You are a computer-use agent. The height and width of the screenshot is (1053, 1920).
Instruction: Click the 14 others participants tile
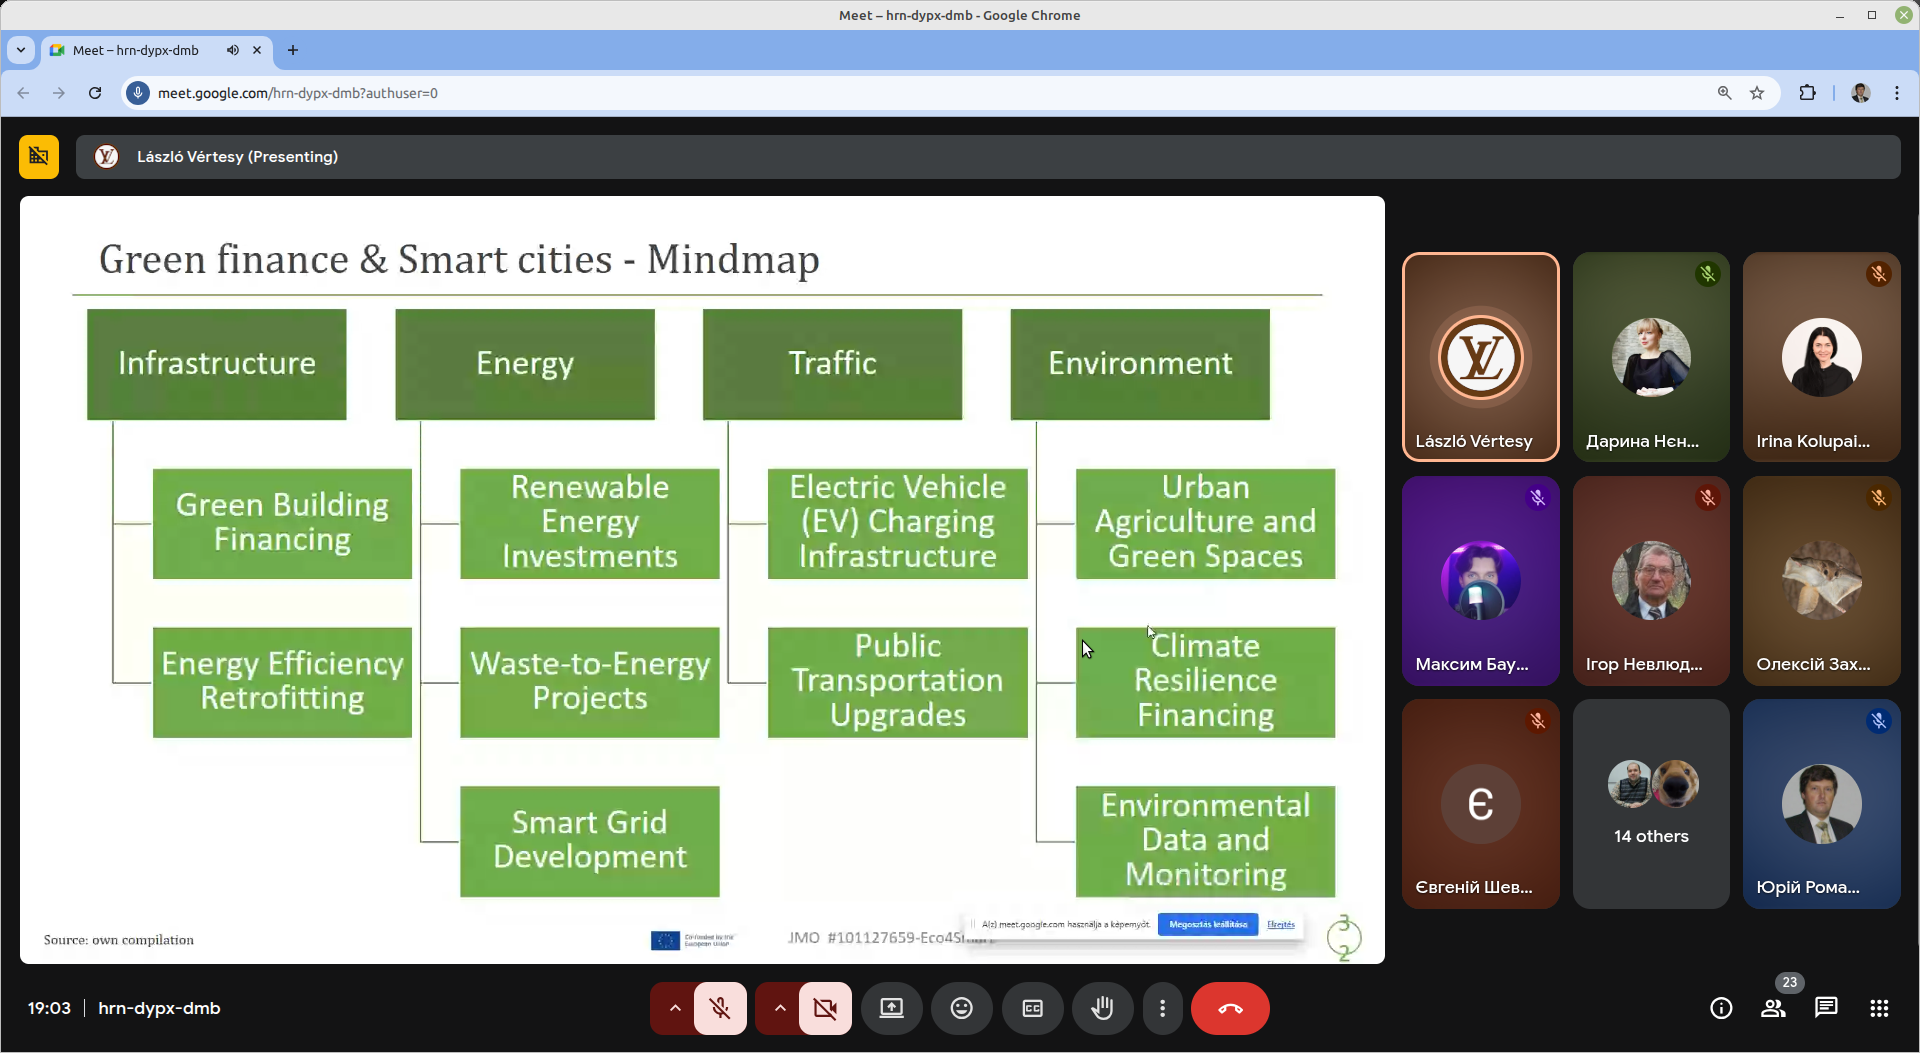click(x=1650, y=804)
